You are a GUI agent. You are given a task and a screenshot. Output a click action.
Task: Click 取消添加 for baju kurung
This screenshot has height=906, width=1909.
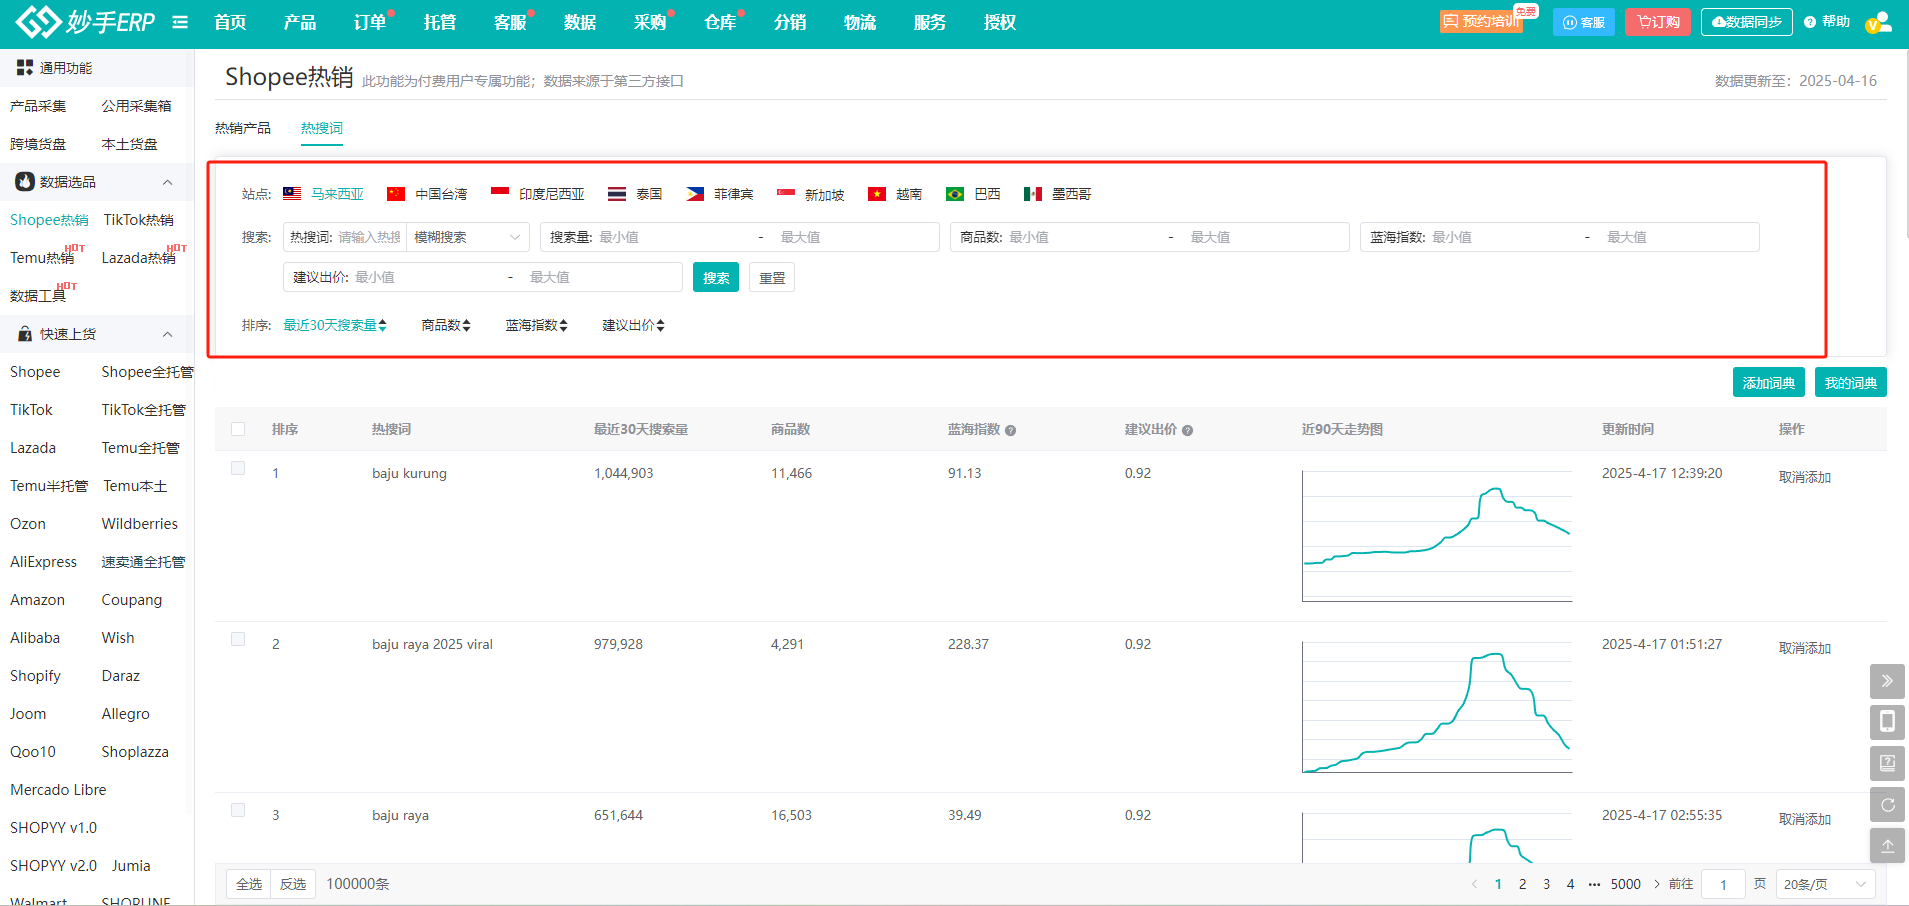(1805, 477)
